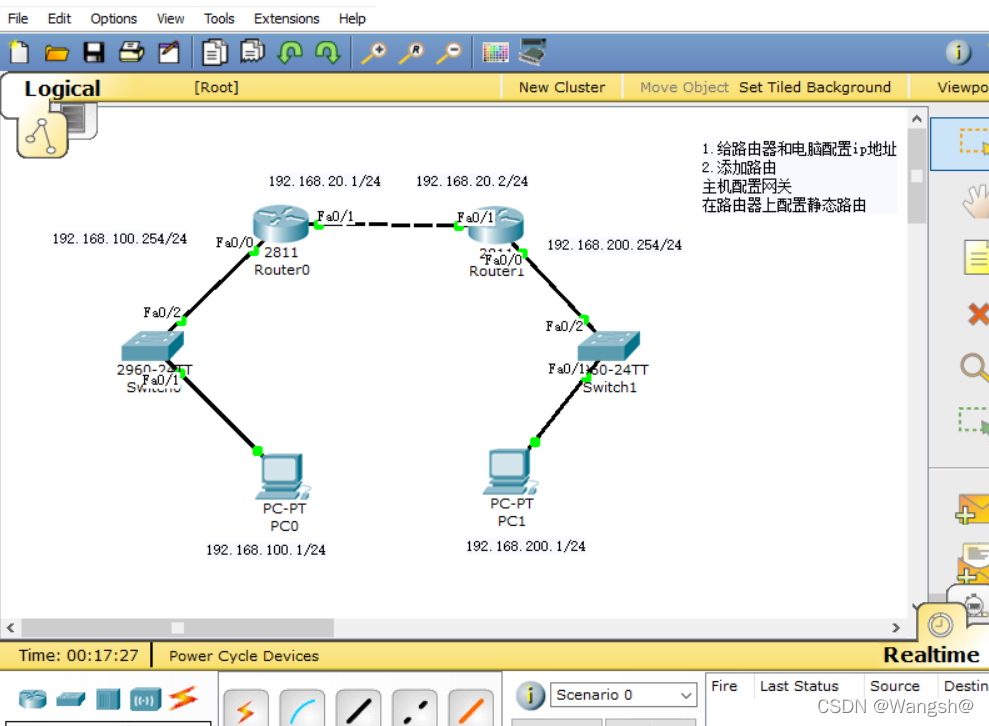The width and height of the screenshot is (989, 726).
Task: Click the Zoom In magnifier icon
Action: 373,52
